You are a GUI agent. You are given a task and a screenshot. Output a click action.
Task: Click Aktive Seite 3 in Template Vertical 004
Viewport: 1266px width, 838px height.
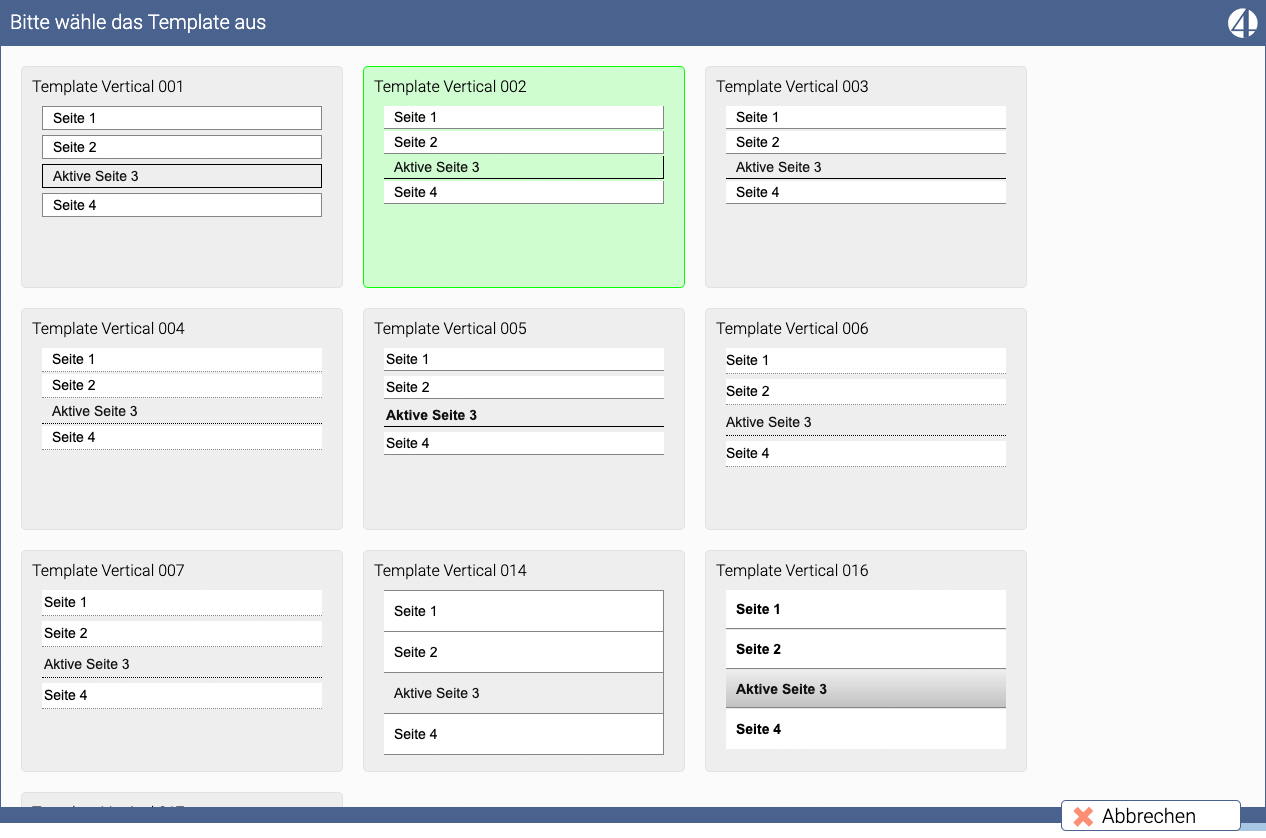coord(182,411)
